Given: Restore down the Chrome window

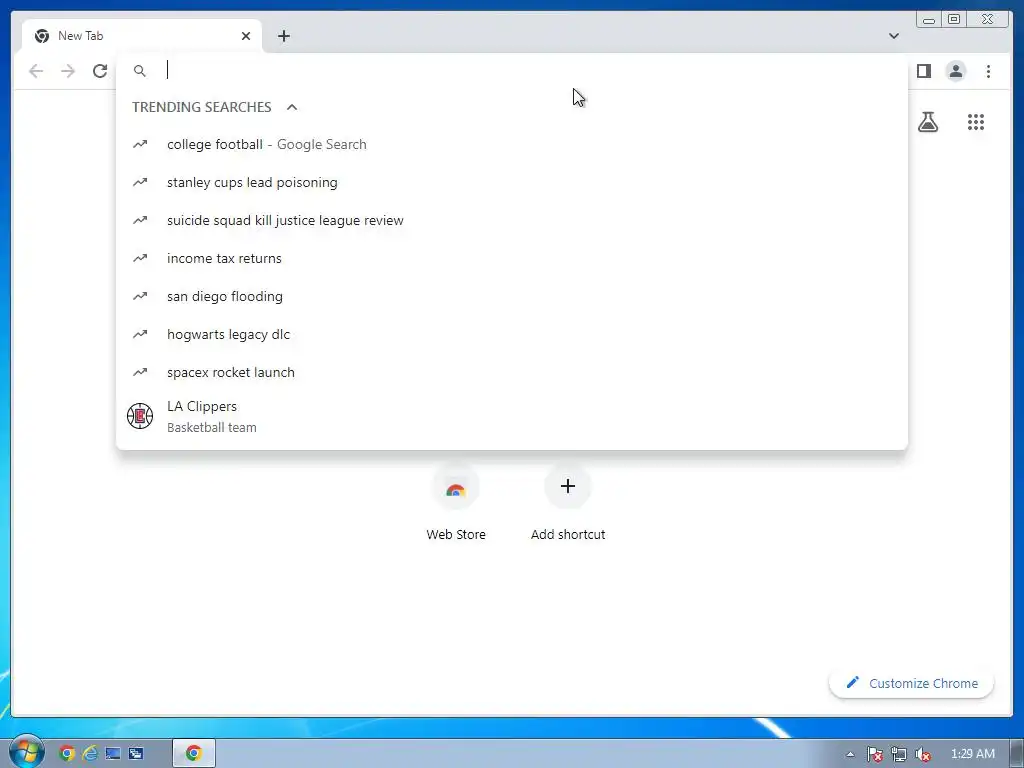Looking at the screenshot, I should click(x=953, y=20).
